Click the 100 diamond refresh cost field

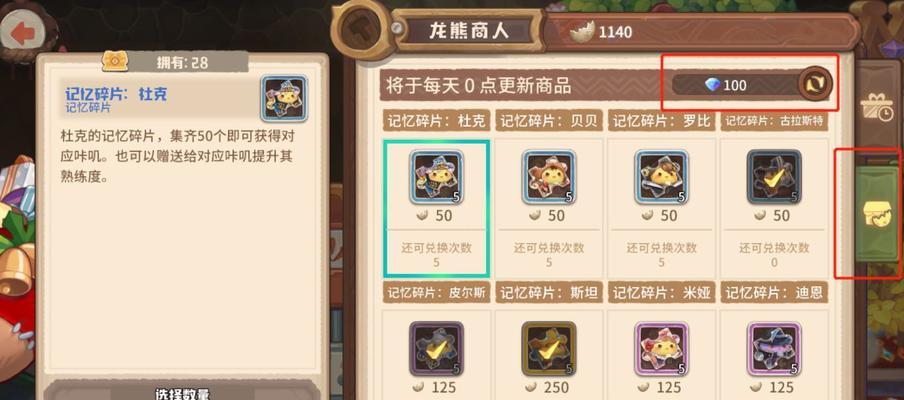(737, 85)
